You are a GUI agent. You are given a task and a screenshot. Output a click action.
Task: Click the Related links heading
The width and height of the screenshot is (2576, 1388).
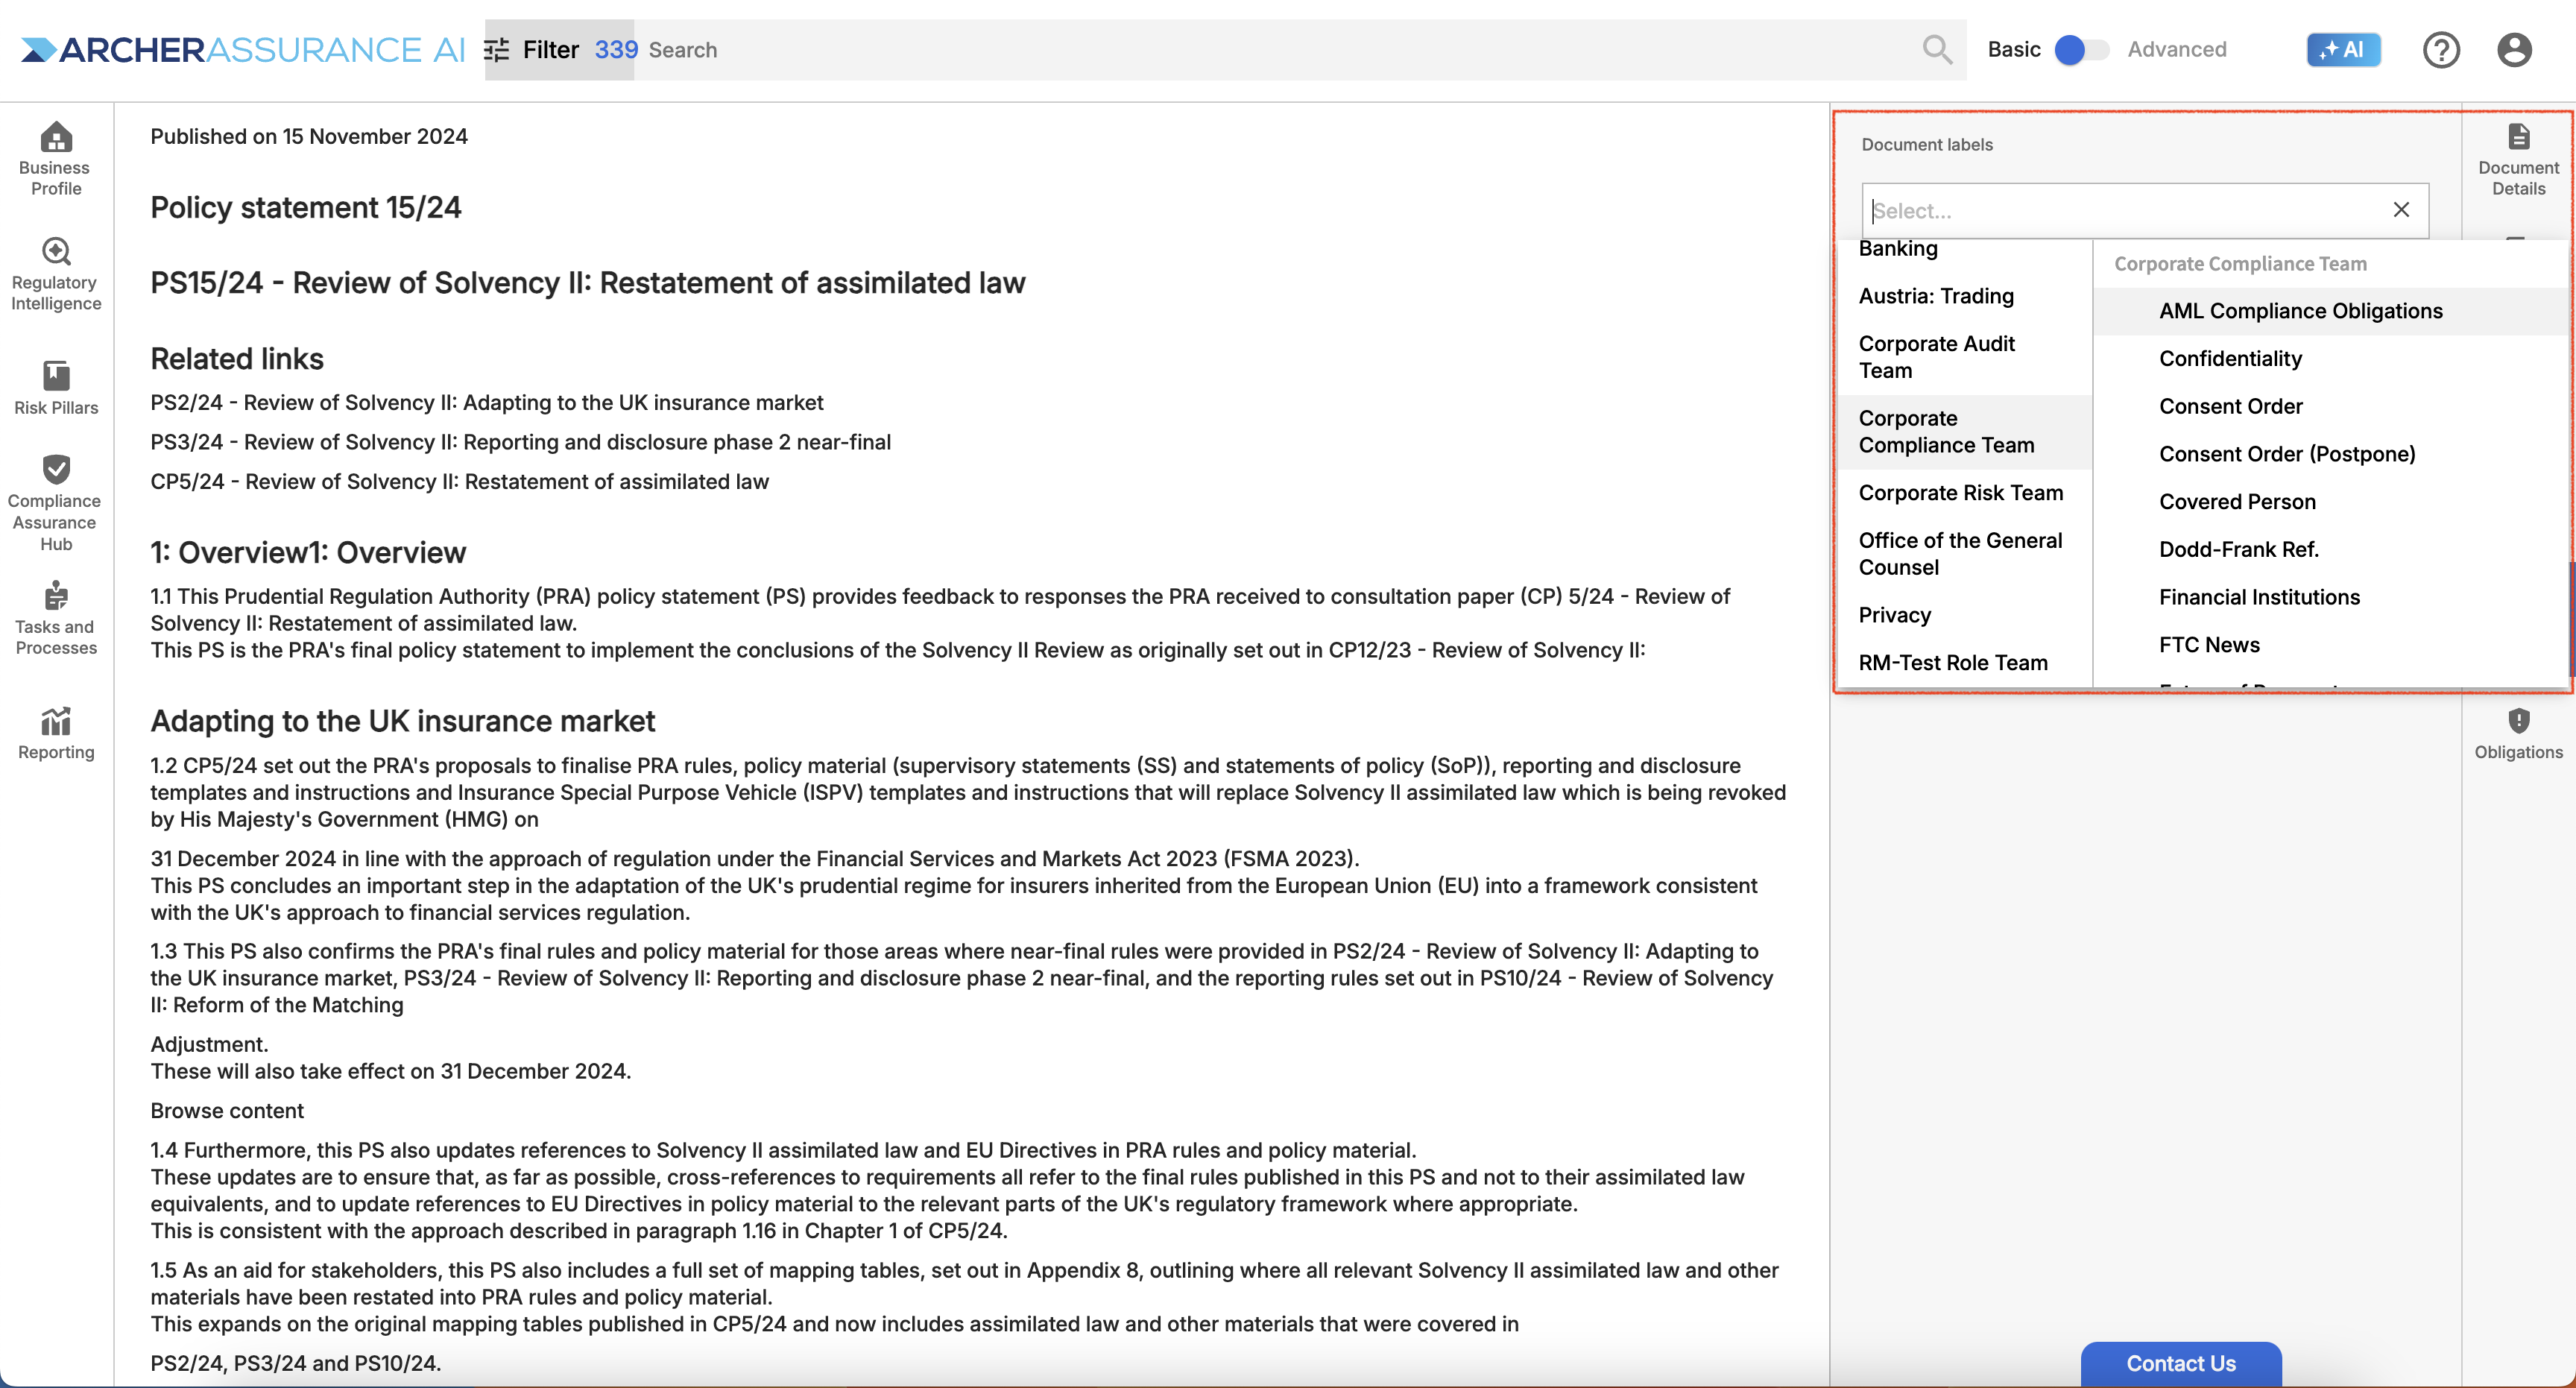coord(237,359)
